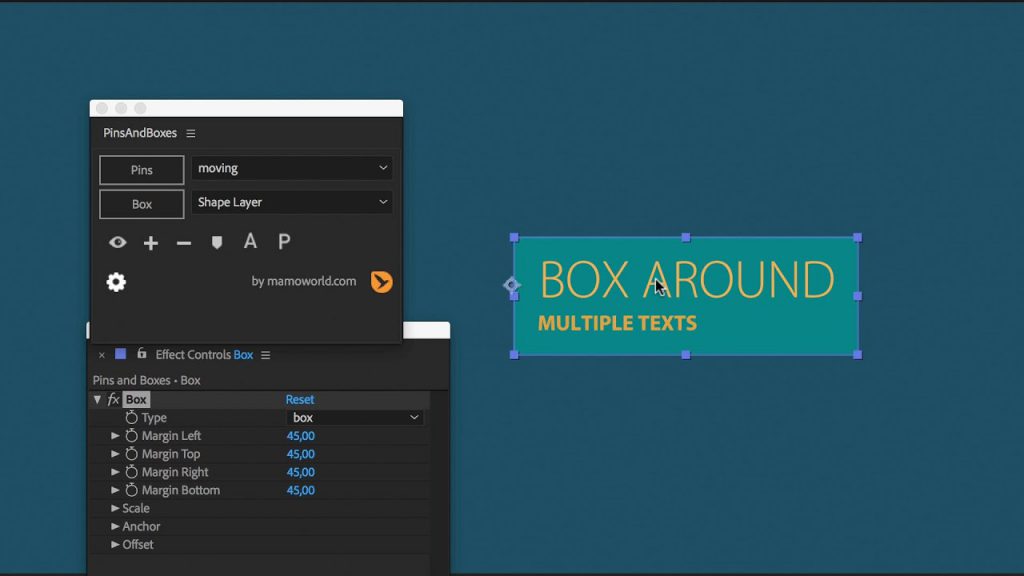This screenshot has height=576, width=1024.
Task: Open PinsAndBoxes settings via the gear icon
Action: (x=116, y=283)
